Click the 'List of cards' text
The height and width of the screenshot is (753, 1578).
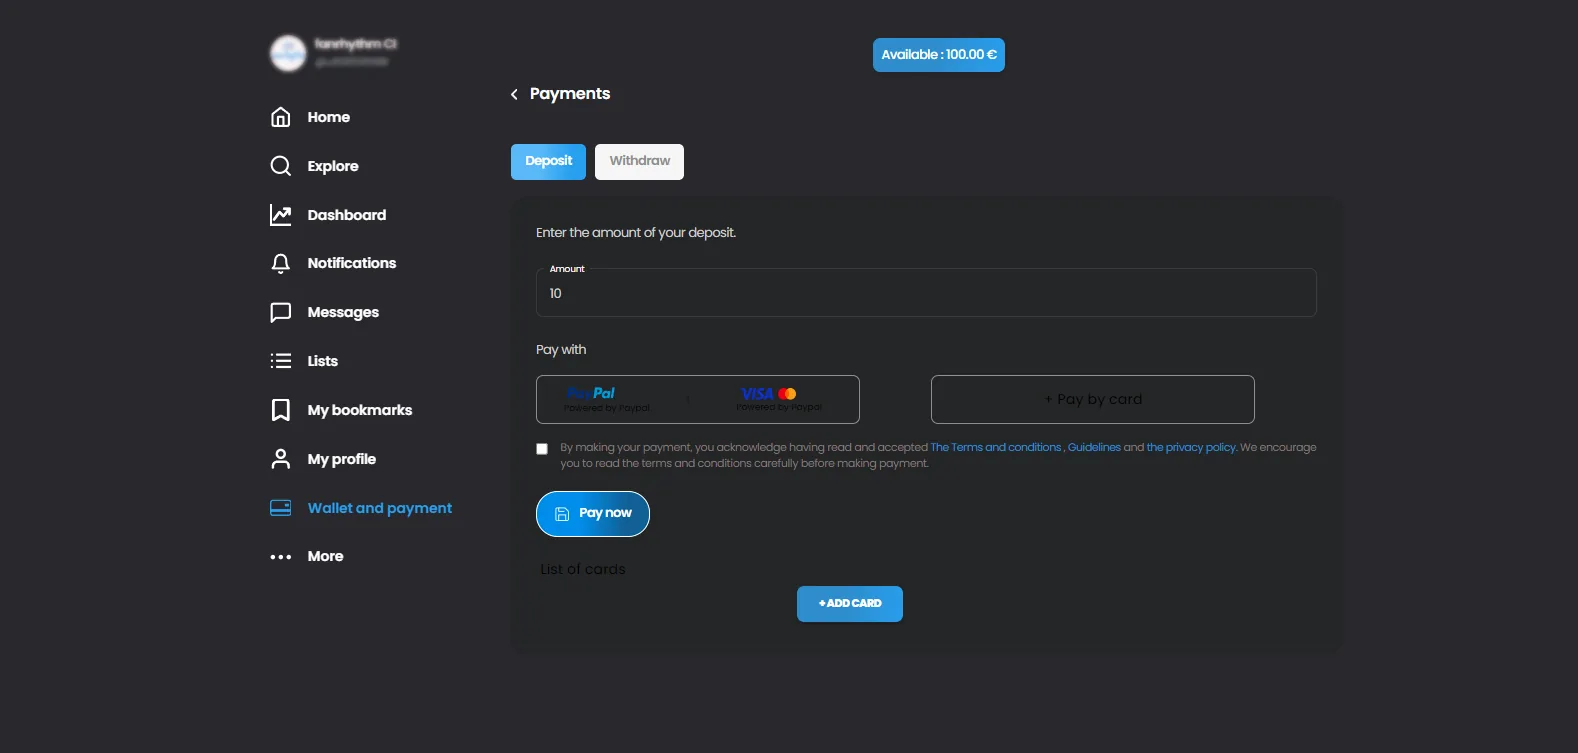583,569
